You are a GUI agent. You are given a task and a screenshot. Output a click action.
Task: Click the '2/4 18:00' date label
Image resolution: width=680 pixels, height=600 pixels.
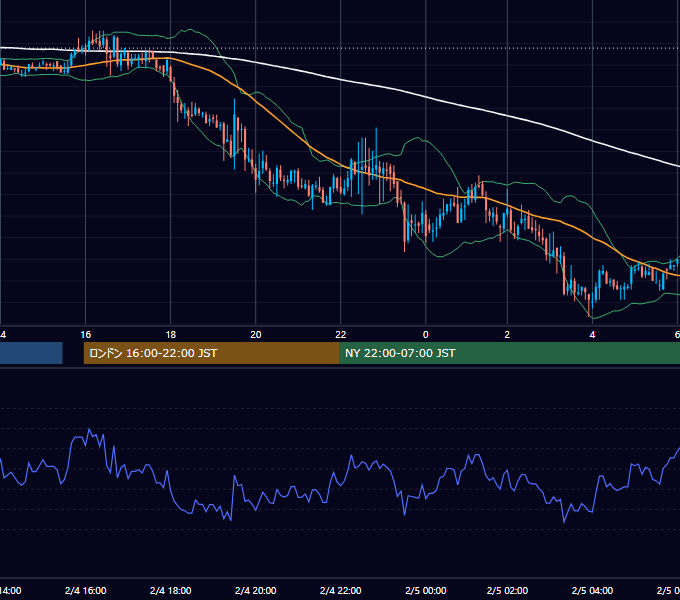pyautogui.click(x=170, y=590)
